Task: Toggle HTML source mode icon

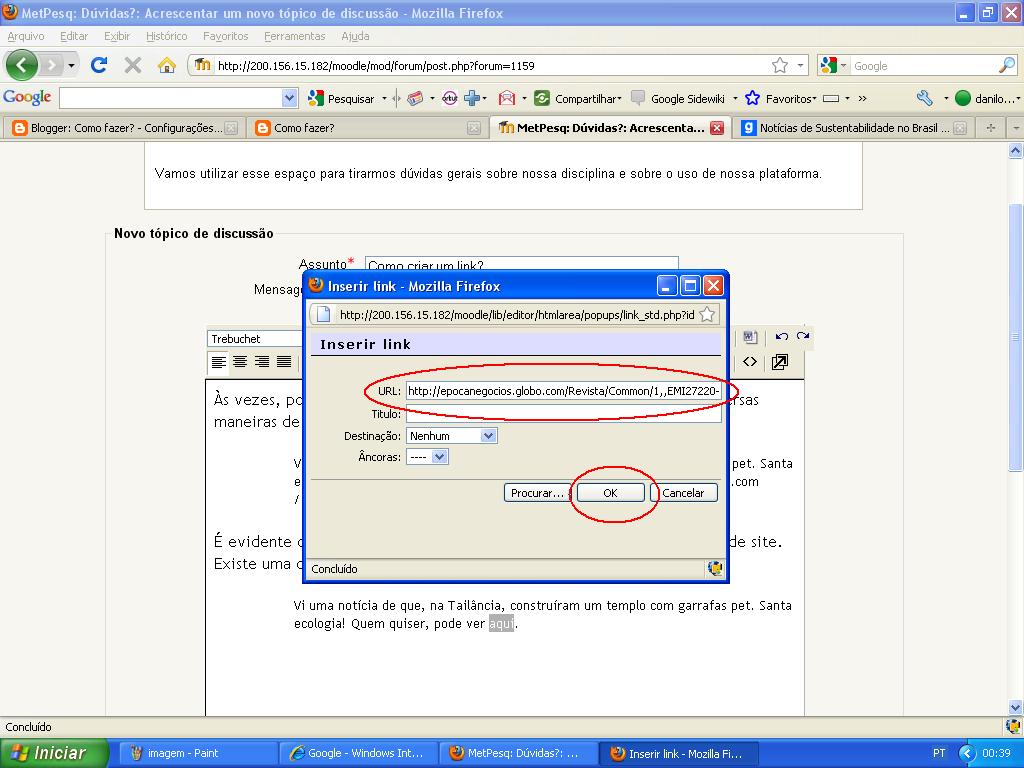Action: pos(750,362)
